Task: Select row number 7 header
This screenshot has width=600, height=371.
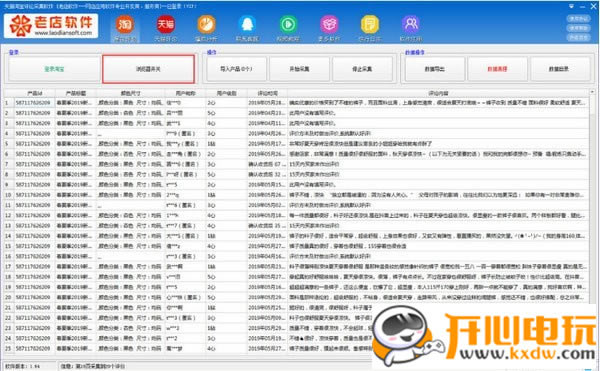Action: [x=9, y=164]
